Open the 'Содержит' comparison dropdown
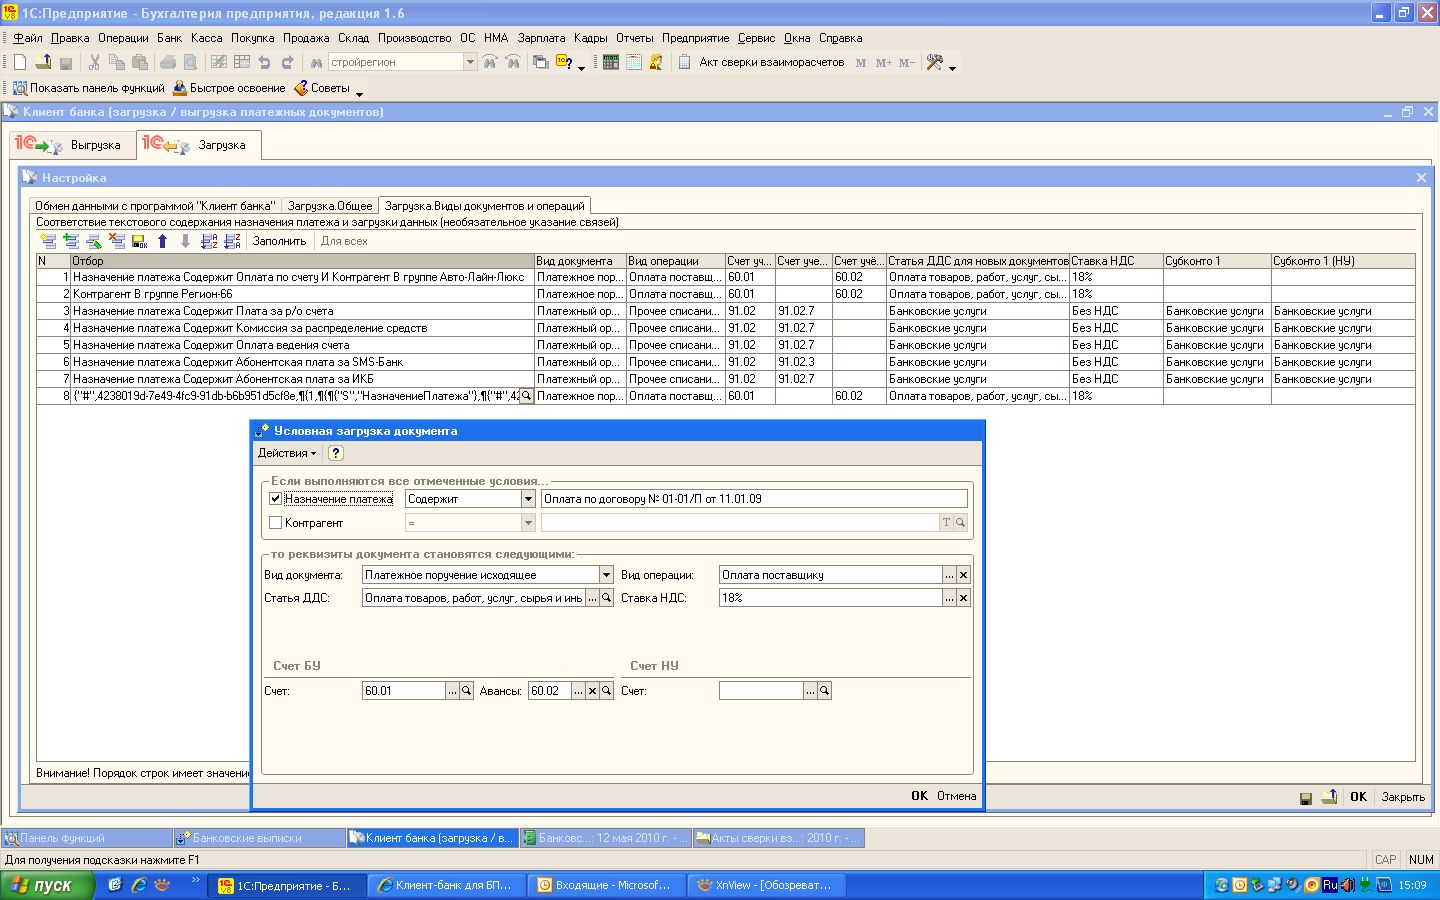The width and height of the screenshot is (1440, 900). (x=528, y=498)
